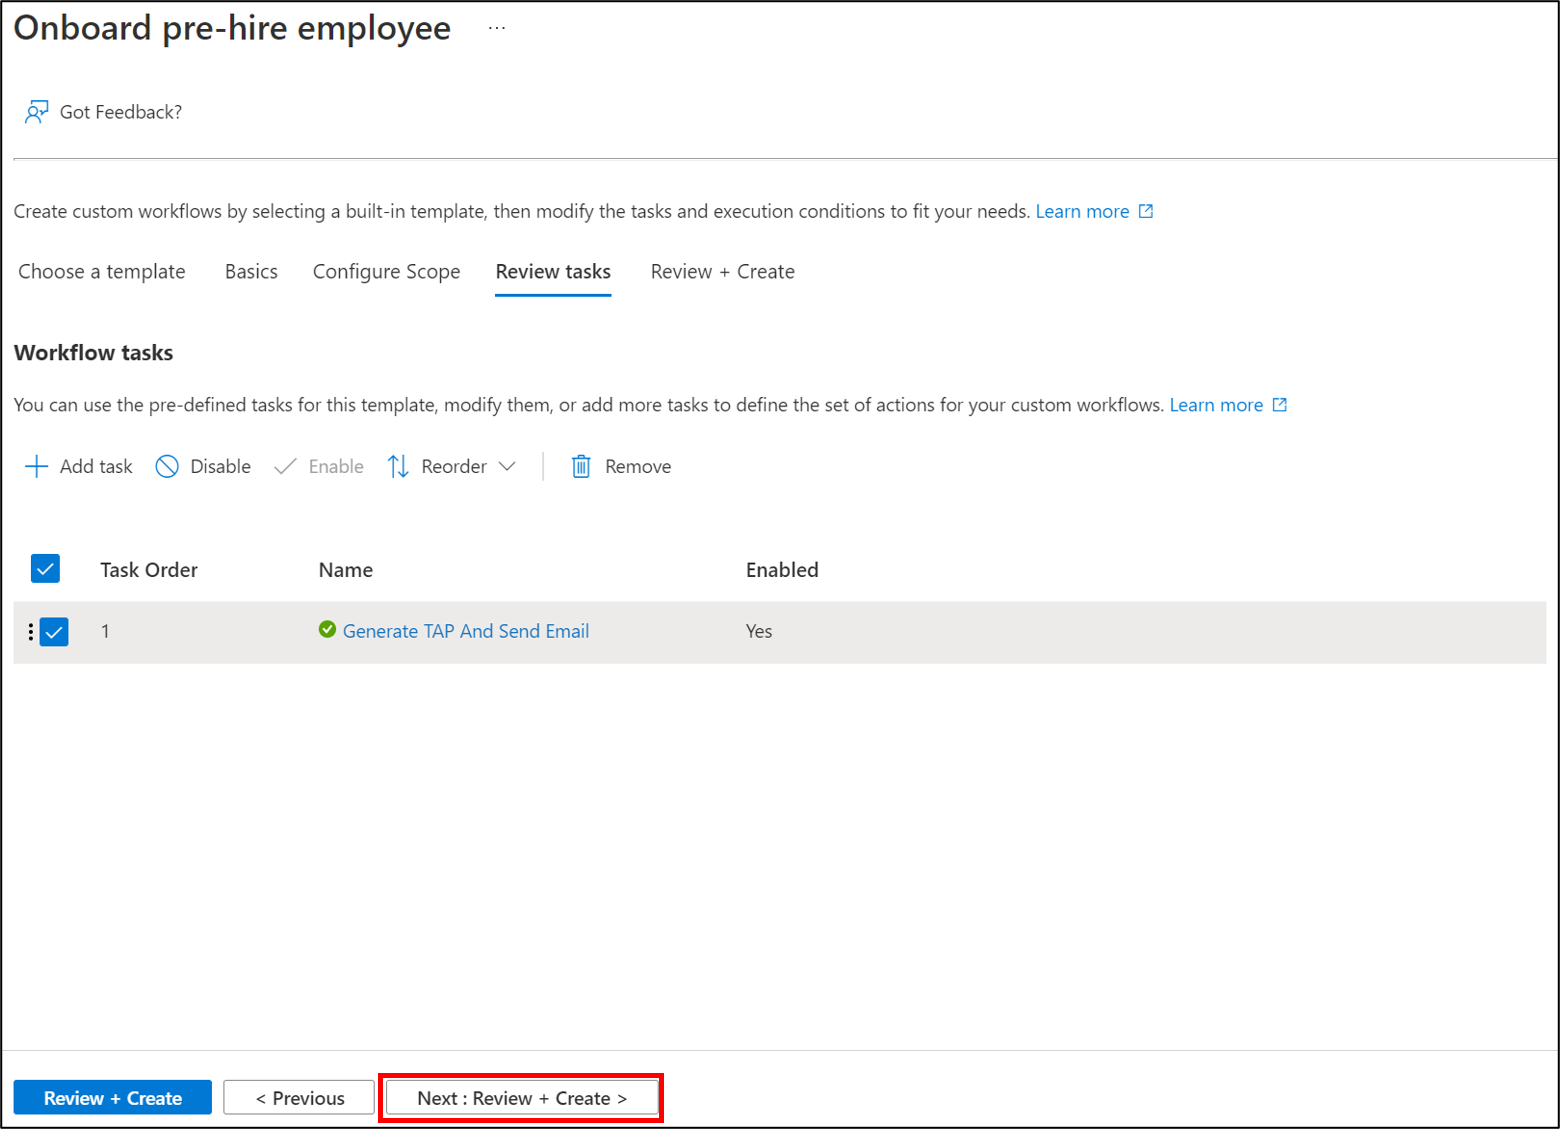
Task: Open the Generate TAP And Send Email task link
Action: pyautogui.click(x=466, y=631)
